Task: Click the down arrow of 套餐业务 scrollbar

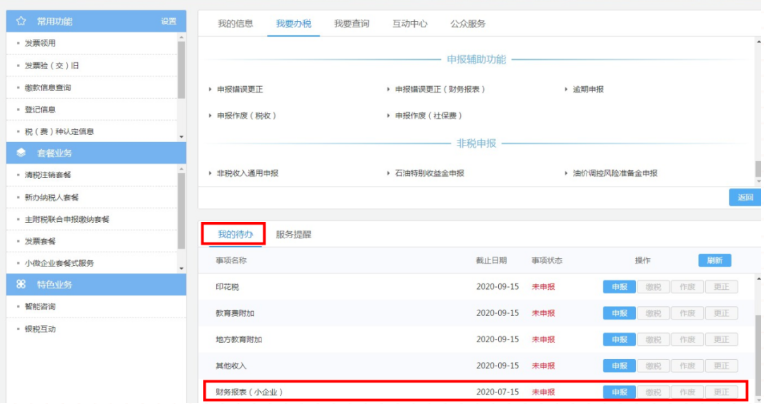Action: click(181, 269)
